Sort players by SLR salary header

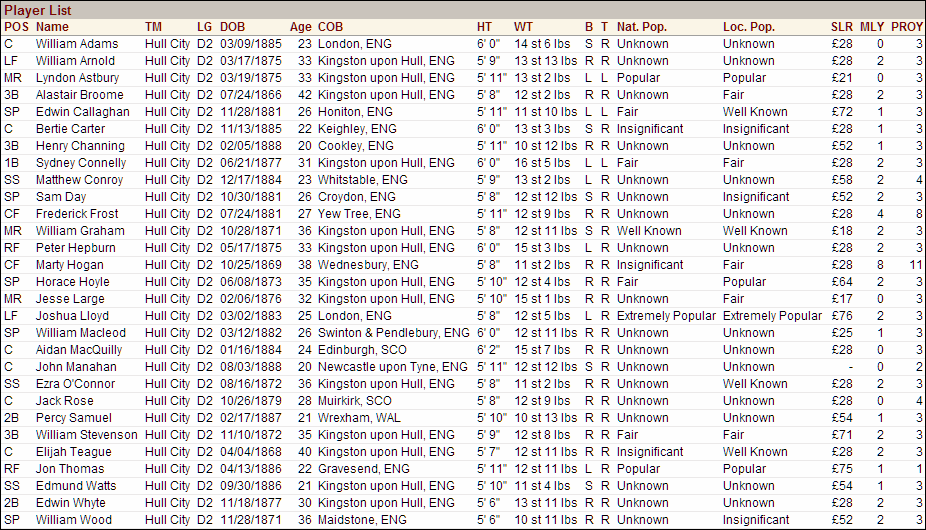(842, 27)
